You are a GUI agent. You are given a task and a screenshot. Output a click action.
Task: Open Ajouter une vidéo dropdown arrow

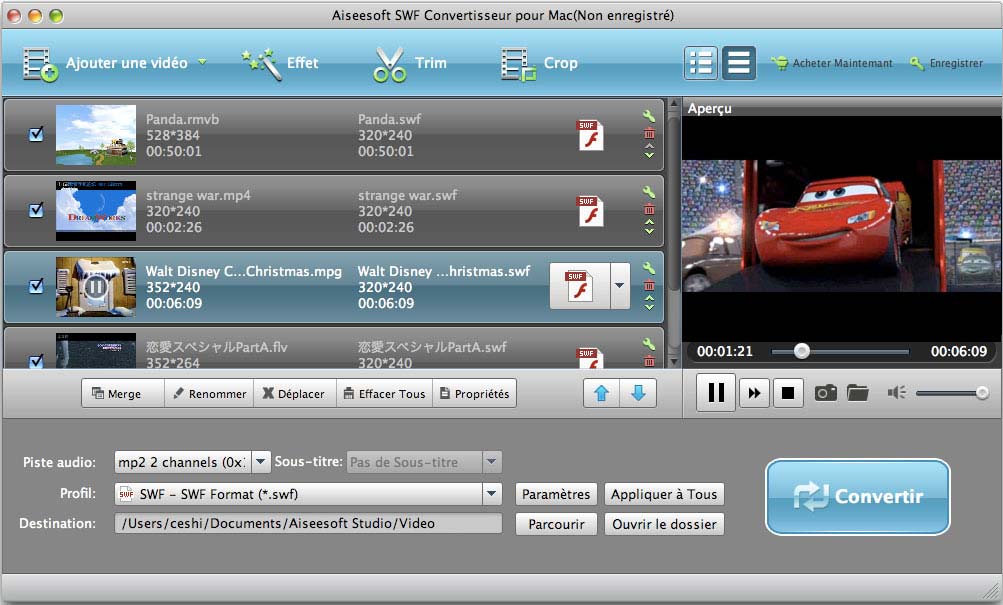pyautogui.click(x=202, y=63)
